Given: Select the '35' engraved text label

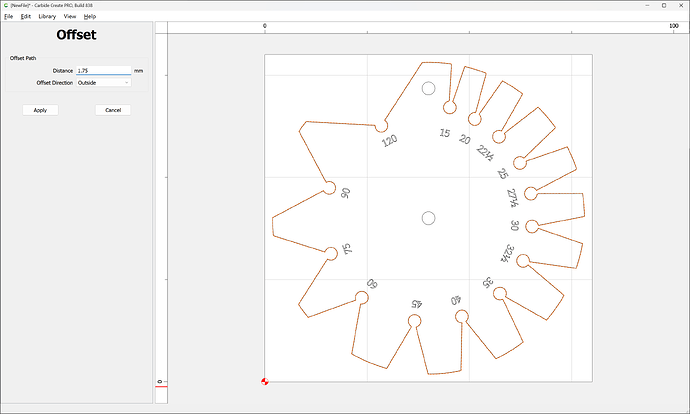Looking at the screenshot, I should pyautogui.click(x=487, y=283).
